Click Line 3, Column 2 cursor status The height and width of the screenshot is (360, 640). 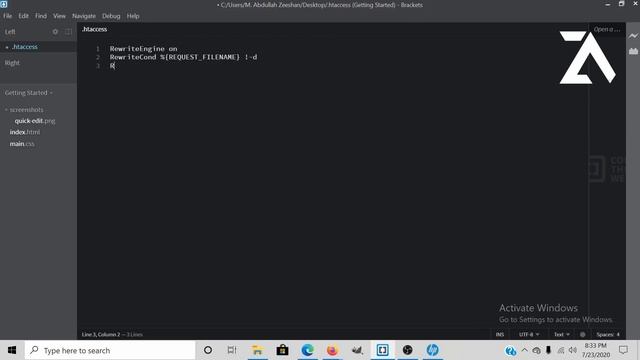pyautogui.click(x=101, y=334)
